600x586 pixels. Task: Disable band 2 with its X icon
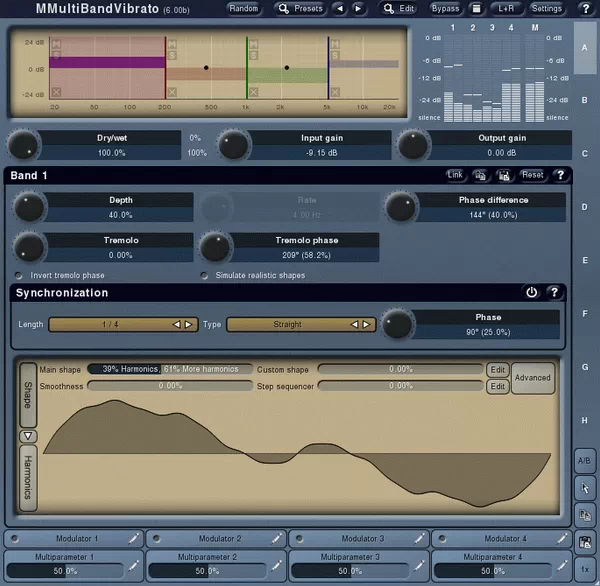(172, 92)
